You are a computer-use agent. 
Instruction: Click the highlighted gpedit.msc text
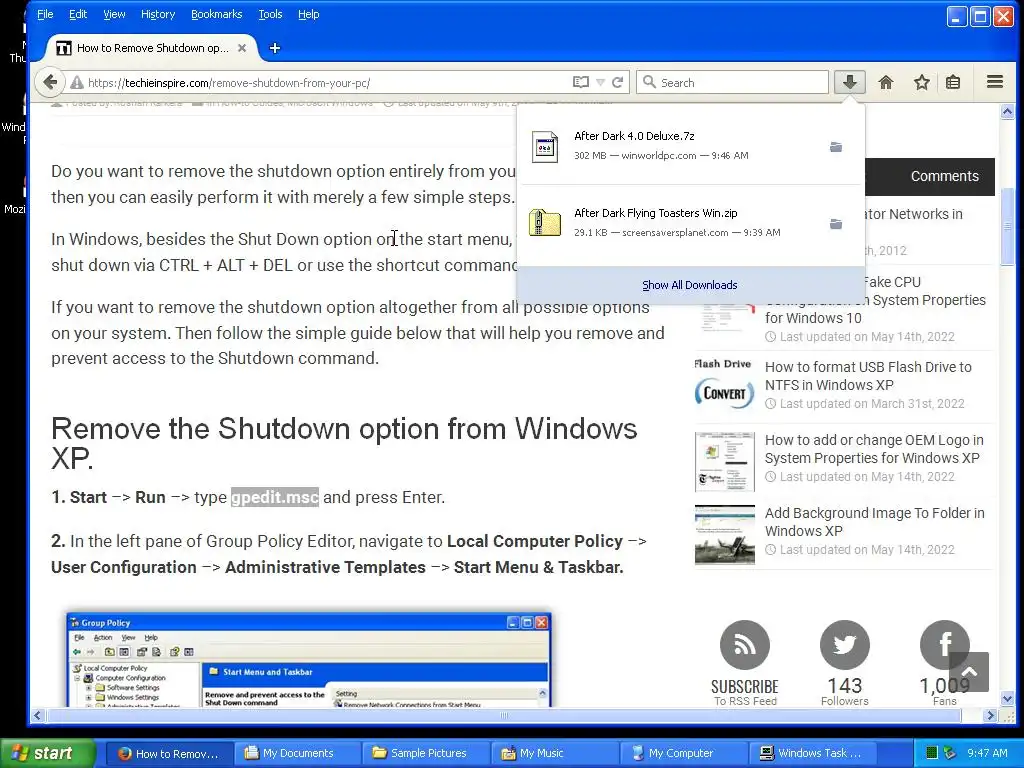(275, 497)
